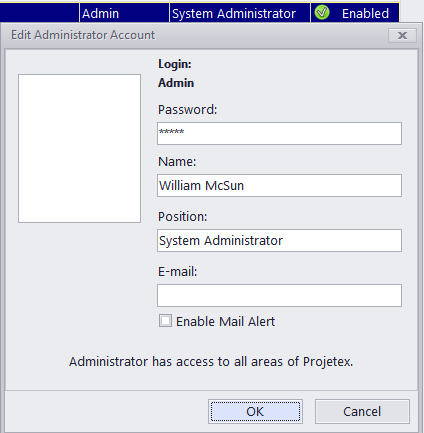Confirm changes with the OK button
The width and height of the screenshot is (424, 433).
click(255, 411)
